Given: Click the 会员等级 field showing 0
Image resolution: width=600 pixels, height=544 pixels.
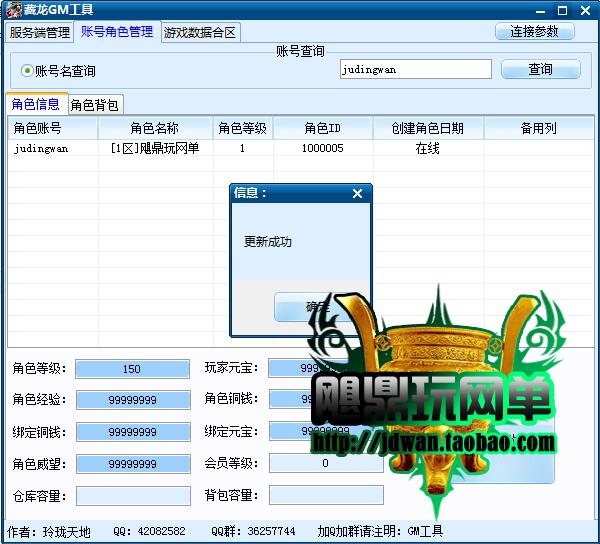Looking at the screenshot, I should click(x=326, y=463).
